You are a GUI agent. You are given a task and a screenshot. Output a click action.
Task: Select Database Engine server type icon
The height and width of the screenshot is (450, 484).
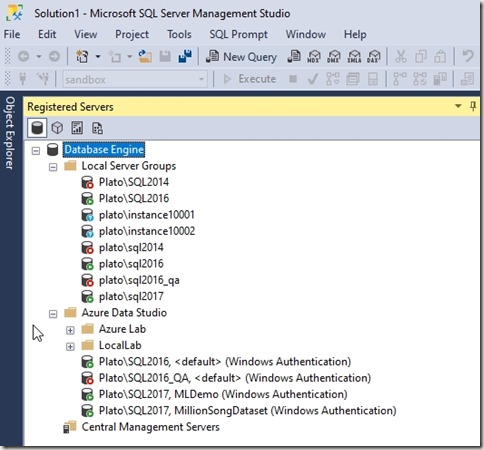tap(37, 128)
